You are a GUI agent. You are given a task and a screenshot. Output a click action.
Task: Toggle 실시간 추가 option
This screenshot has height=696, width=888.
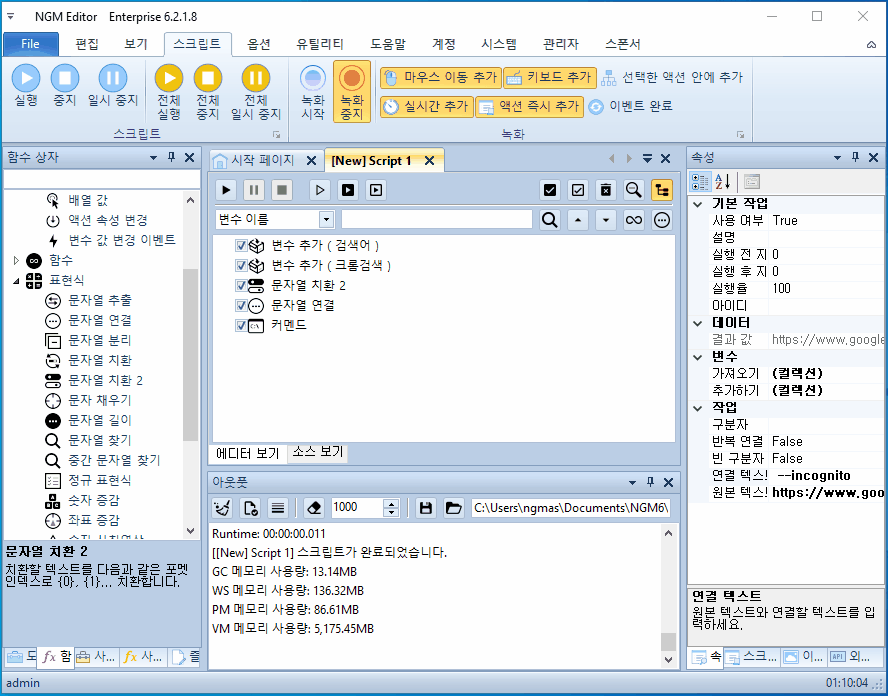click(x=426, y=106)
